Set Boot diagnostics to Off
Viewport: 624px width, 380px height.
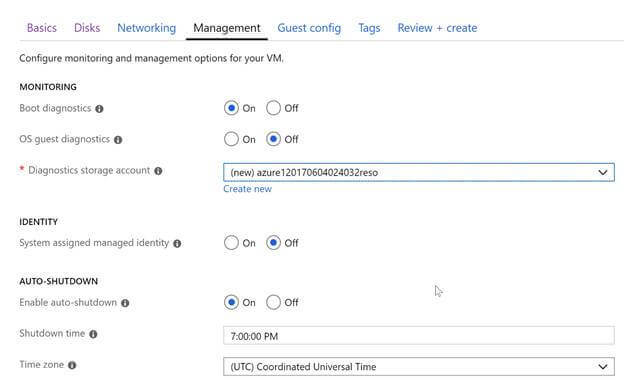click(x=273, y=108)
